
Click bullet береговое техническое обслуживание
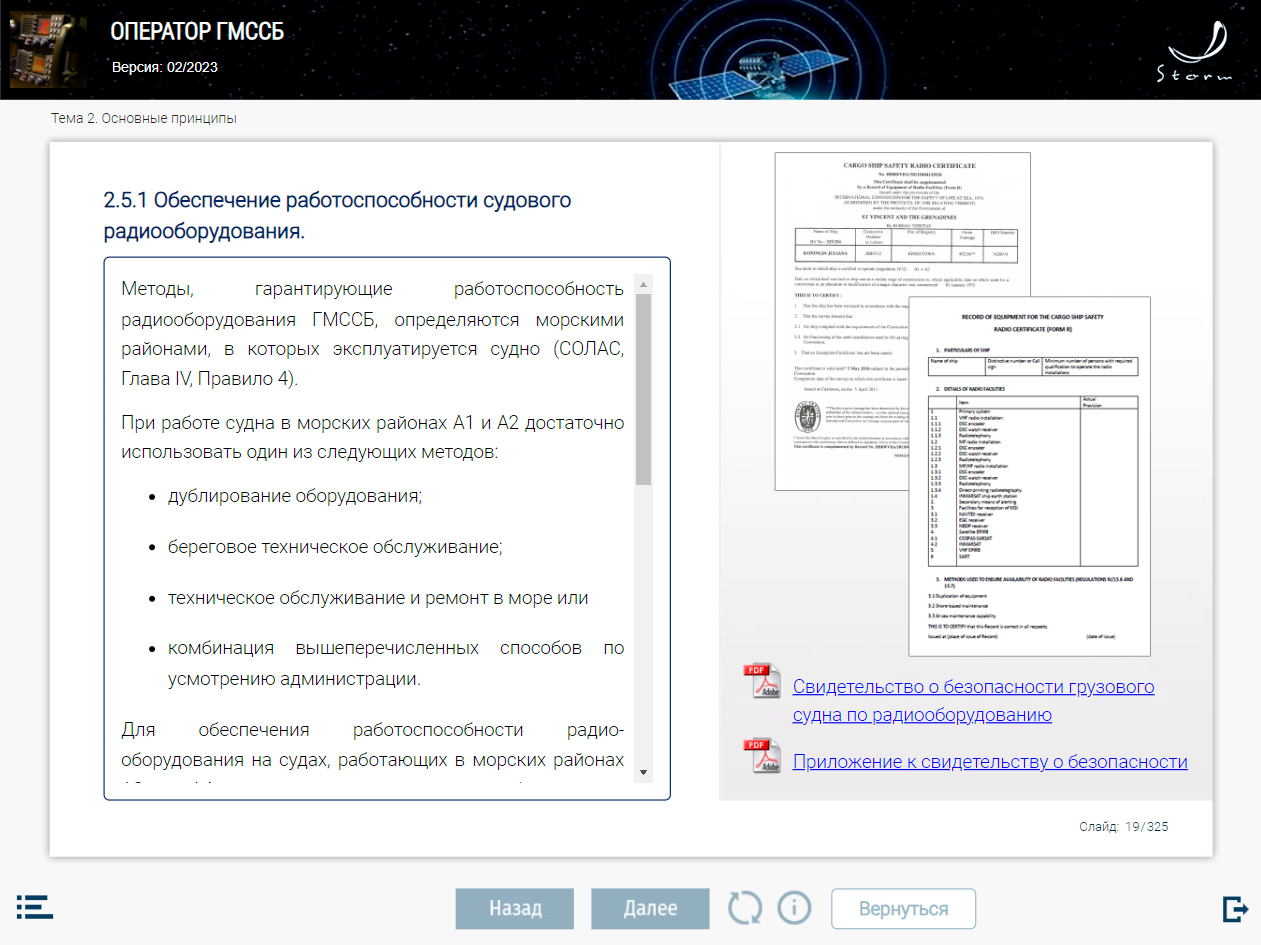(x=335, y=547)
